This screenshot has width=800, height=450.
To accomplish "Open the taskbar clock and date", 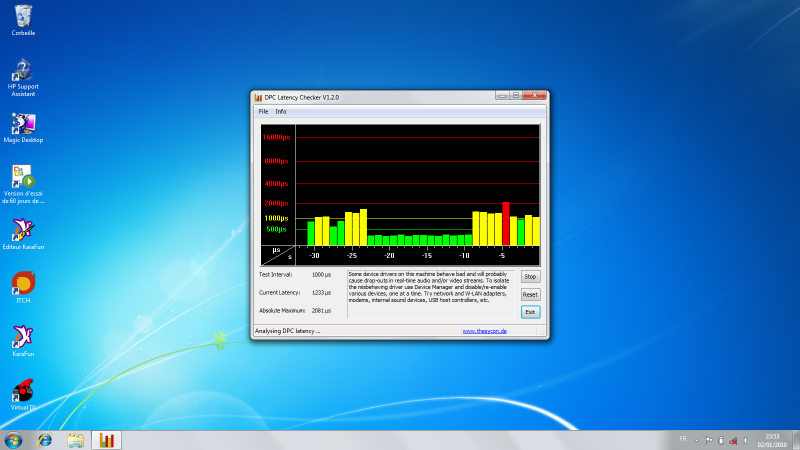I will (775, 440).
